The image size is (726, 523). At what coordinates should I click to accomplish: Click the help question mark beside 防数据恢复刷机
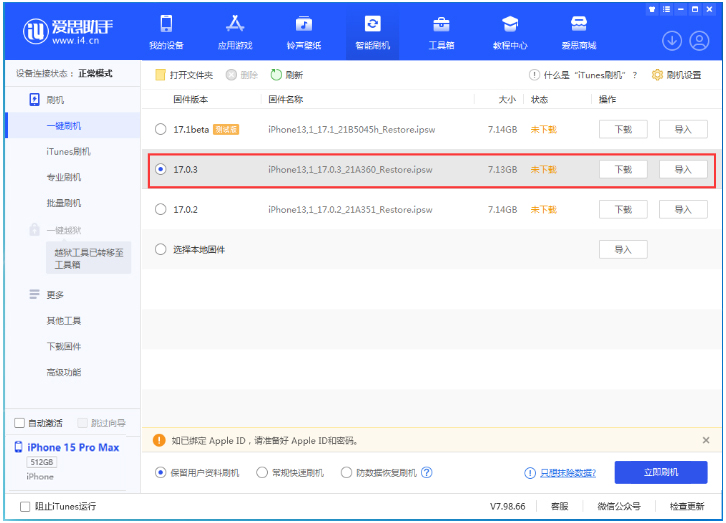427,473
